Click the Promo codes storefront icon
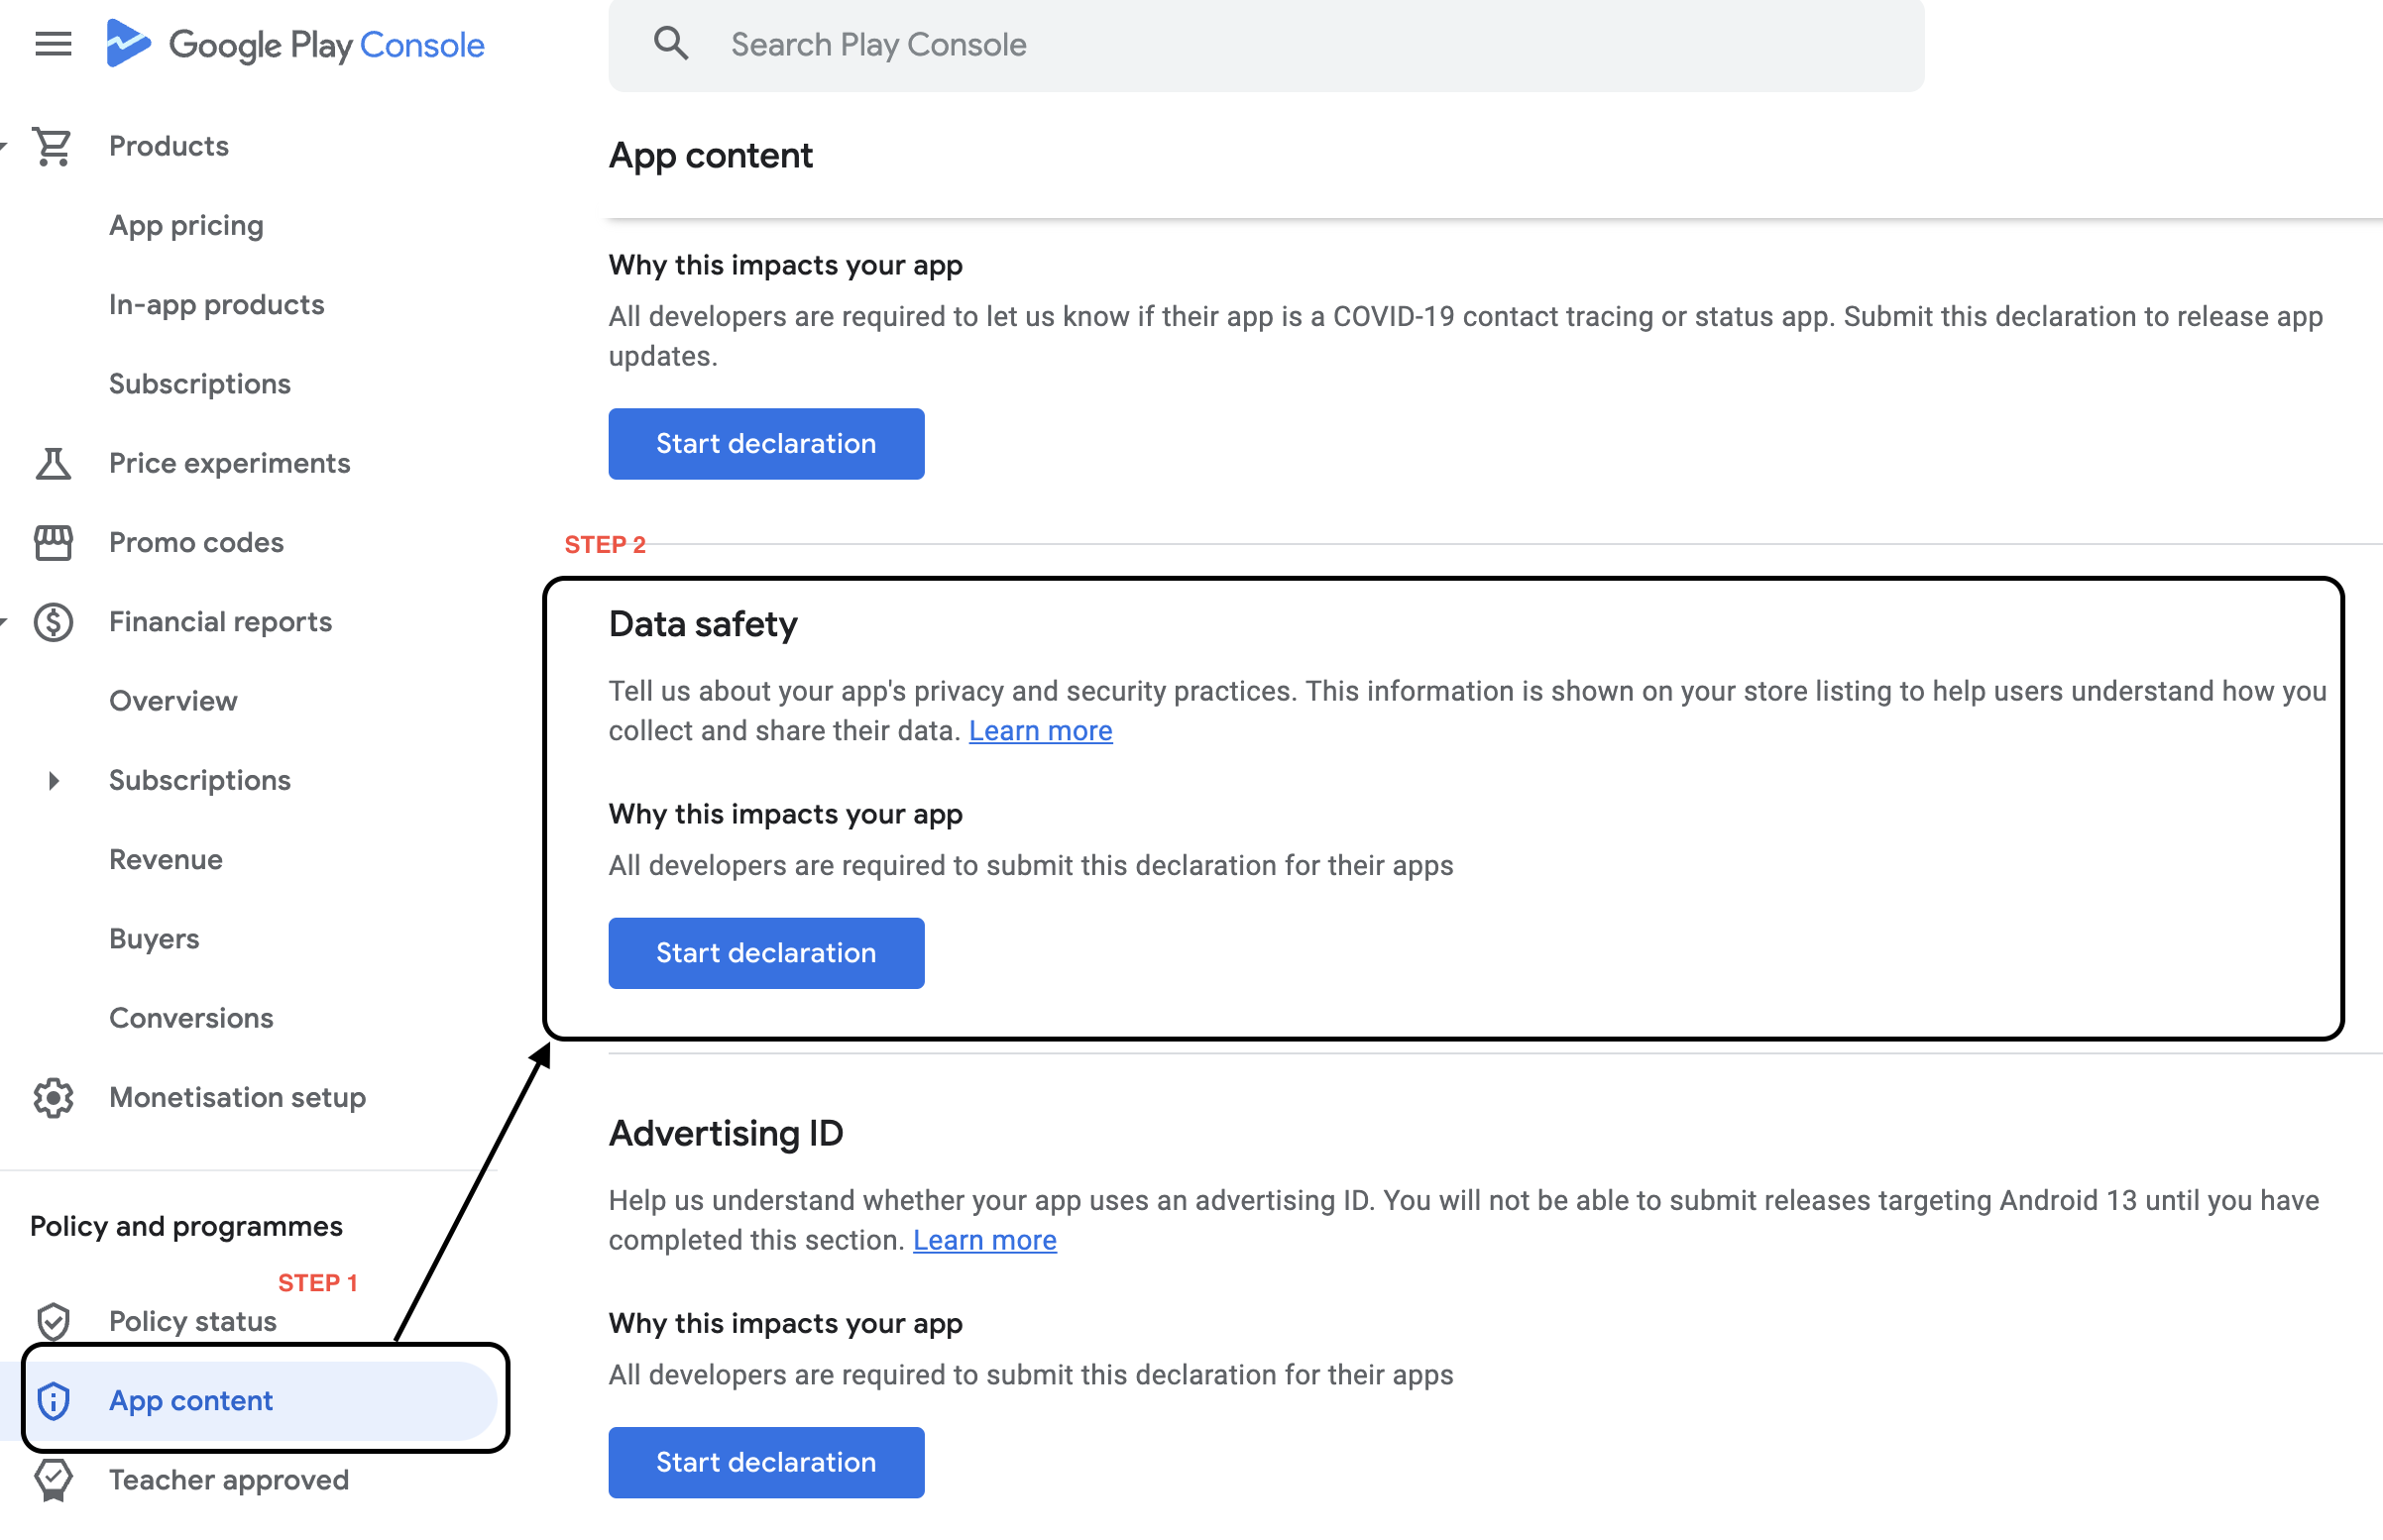The height and width of the screenshot is (1540, 2383). click(x=52, y=542)
